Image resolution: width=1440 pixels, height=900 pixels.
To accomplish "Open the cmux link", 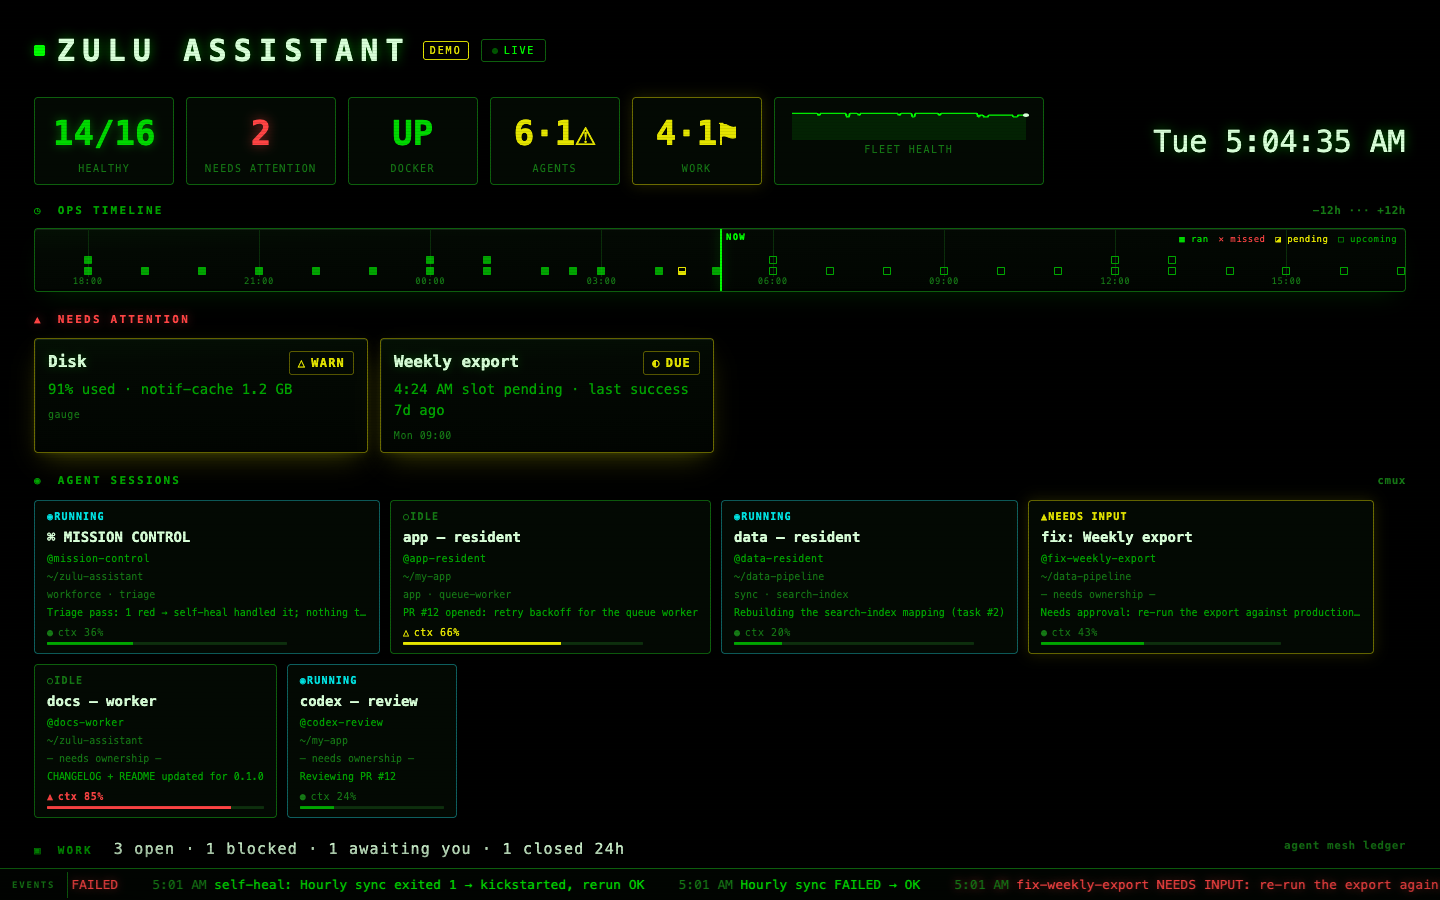I will (x=1391, y=481).
